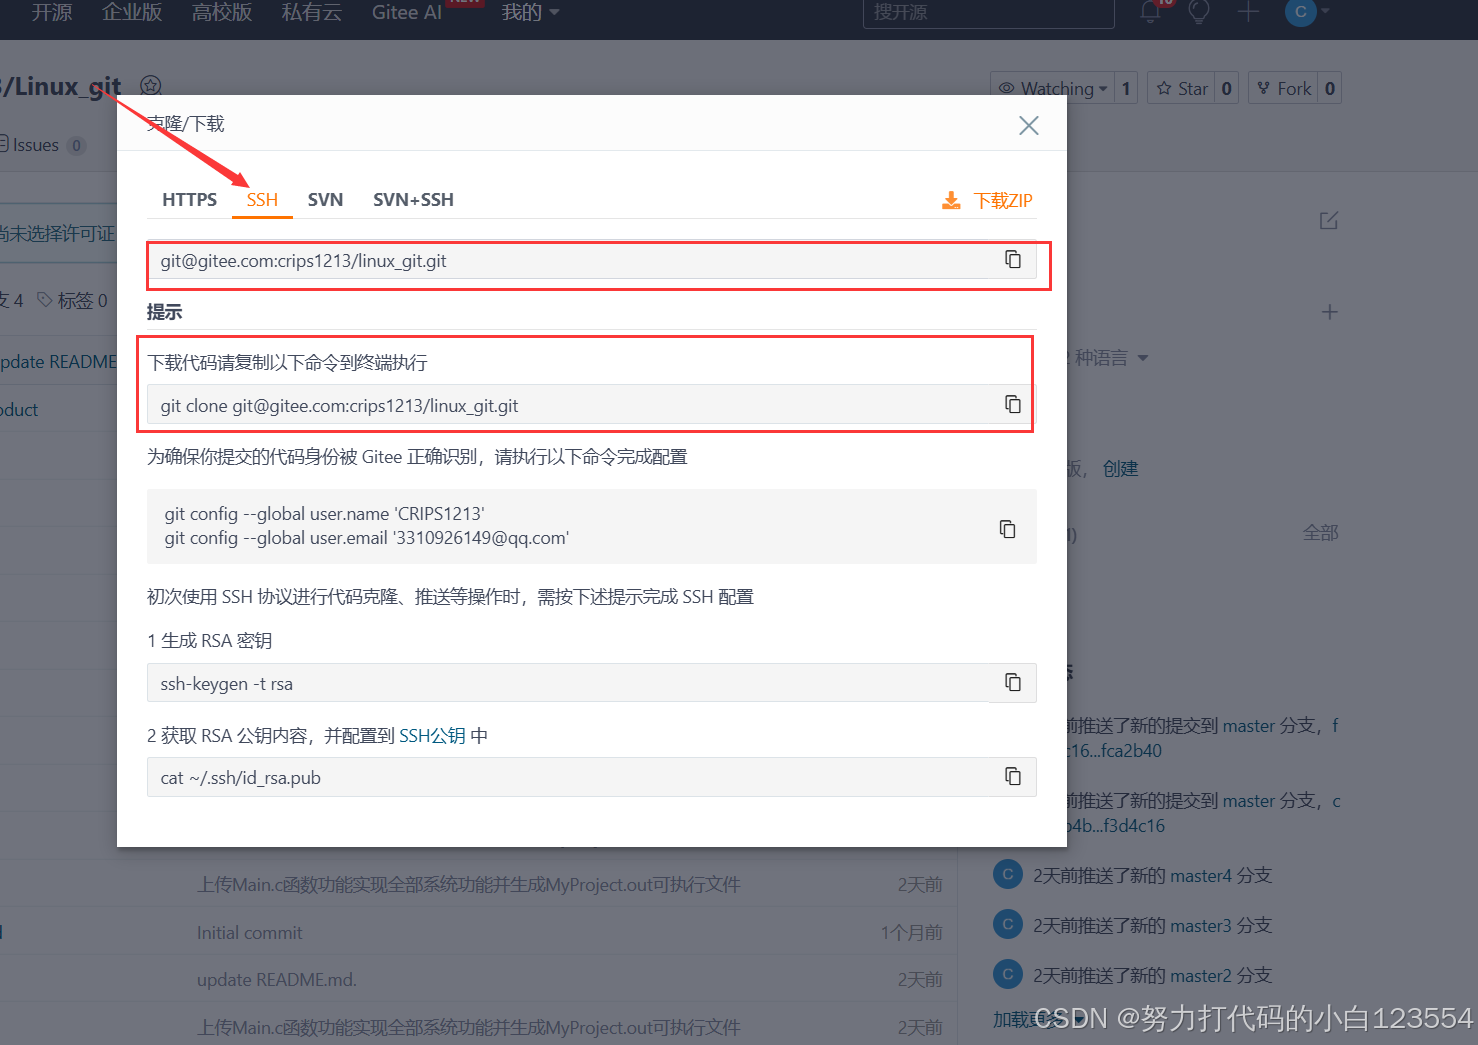Close the 克隆/下载 dialog
This screenshot has height=1045, width=1478.
click(x=1028, y=125)
